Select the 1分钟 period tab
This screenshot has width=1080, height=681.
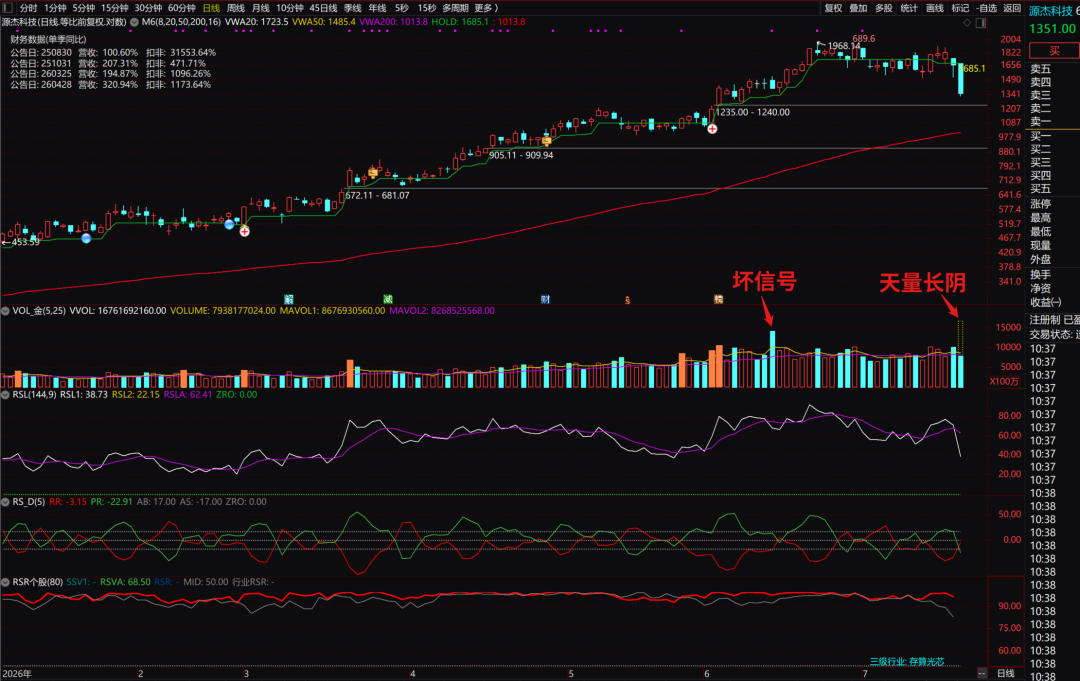[x=55, y=8]
